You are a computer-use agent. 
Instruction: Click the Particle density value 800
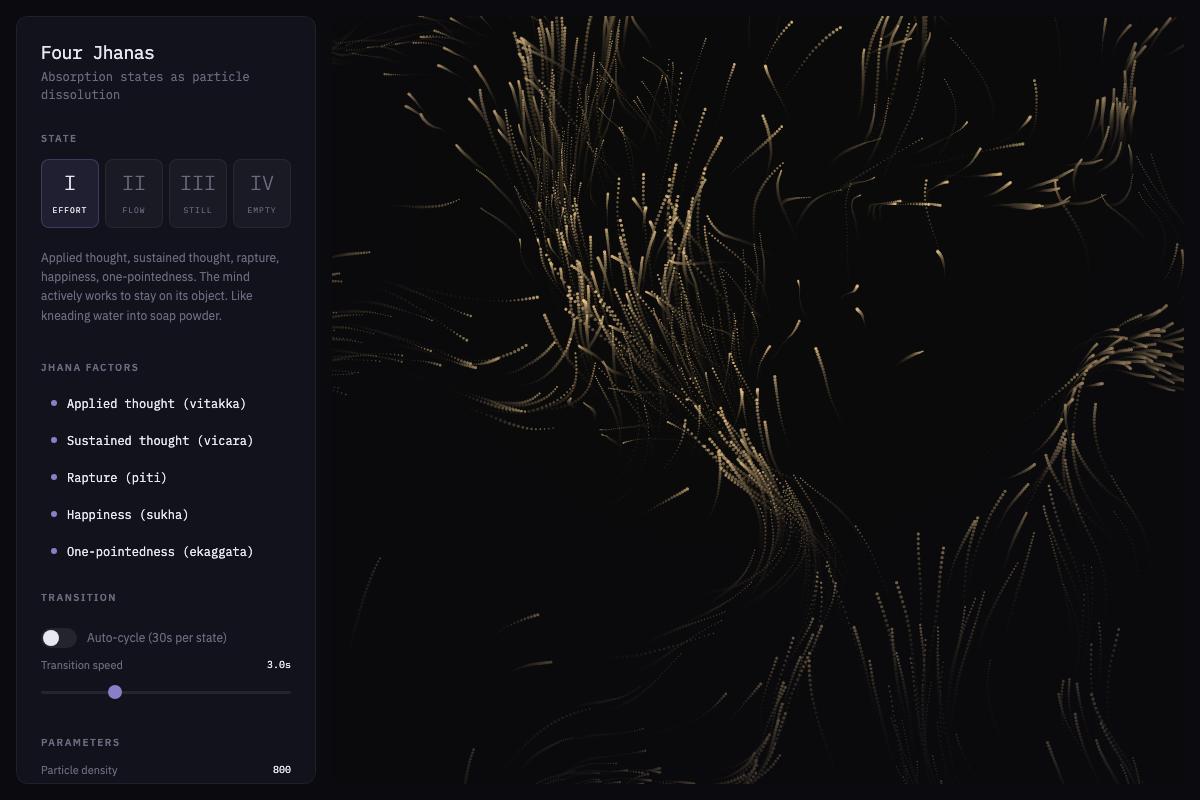(x=281, y=770)
